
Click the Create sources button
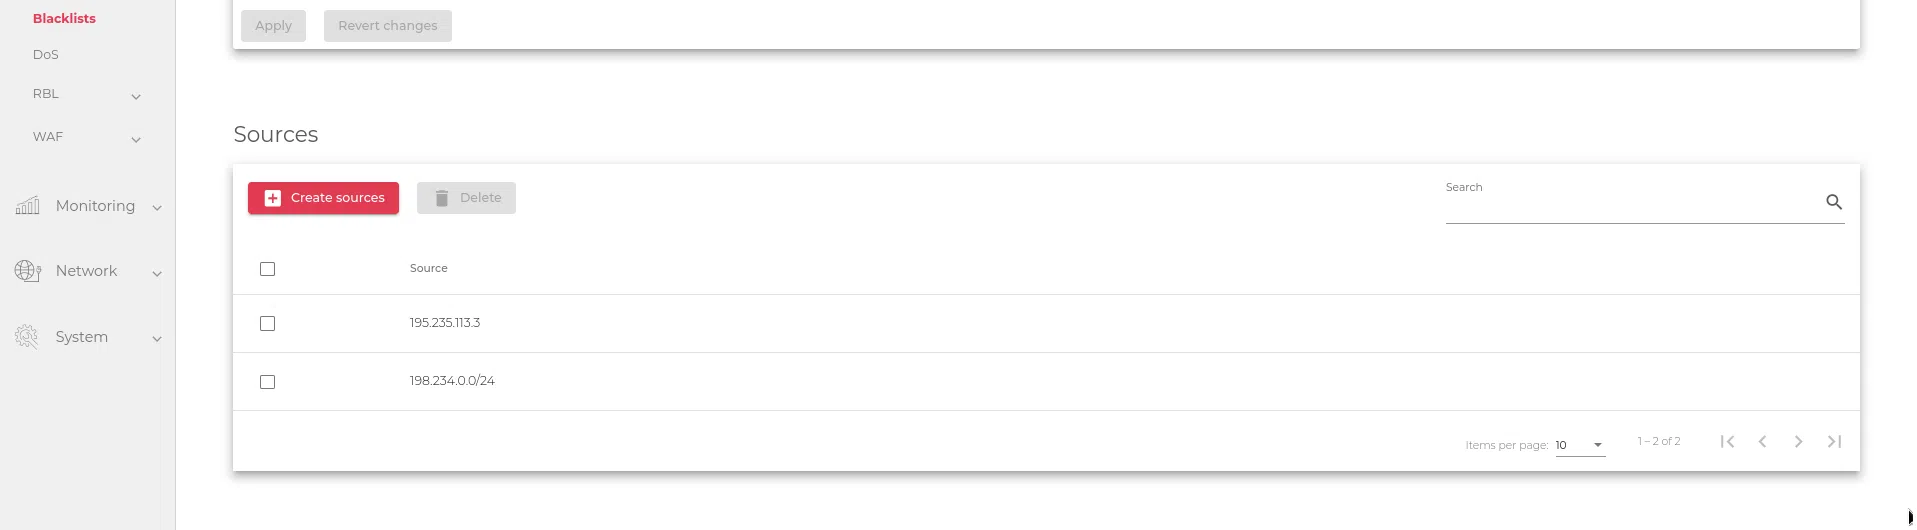tap(323, 198)
